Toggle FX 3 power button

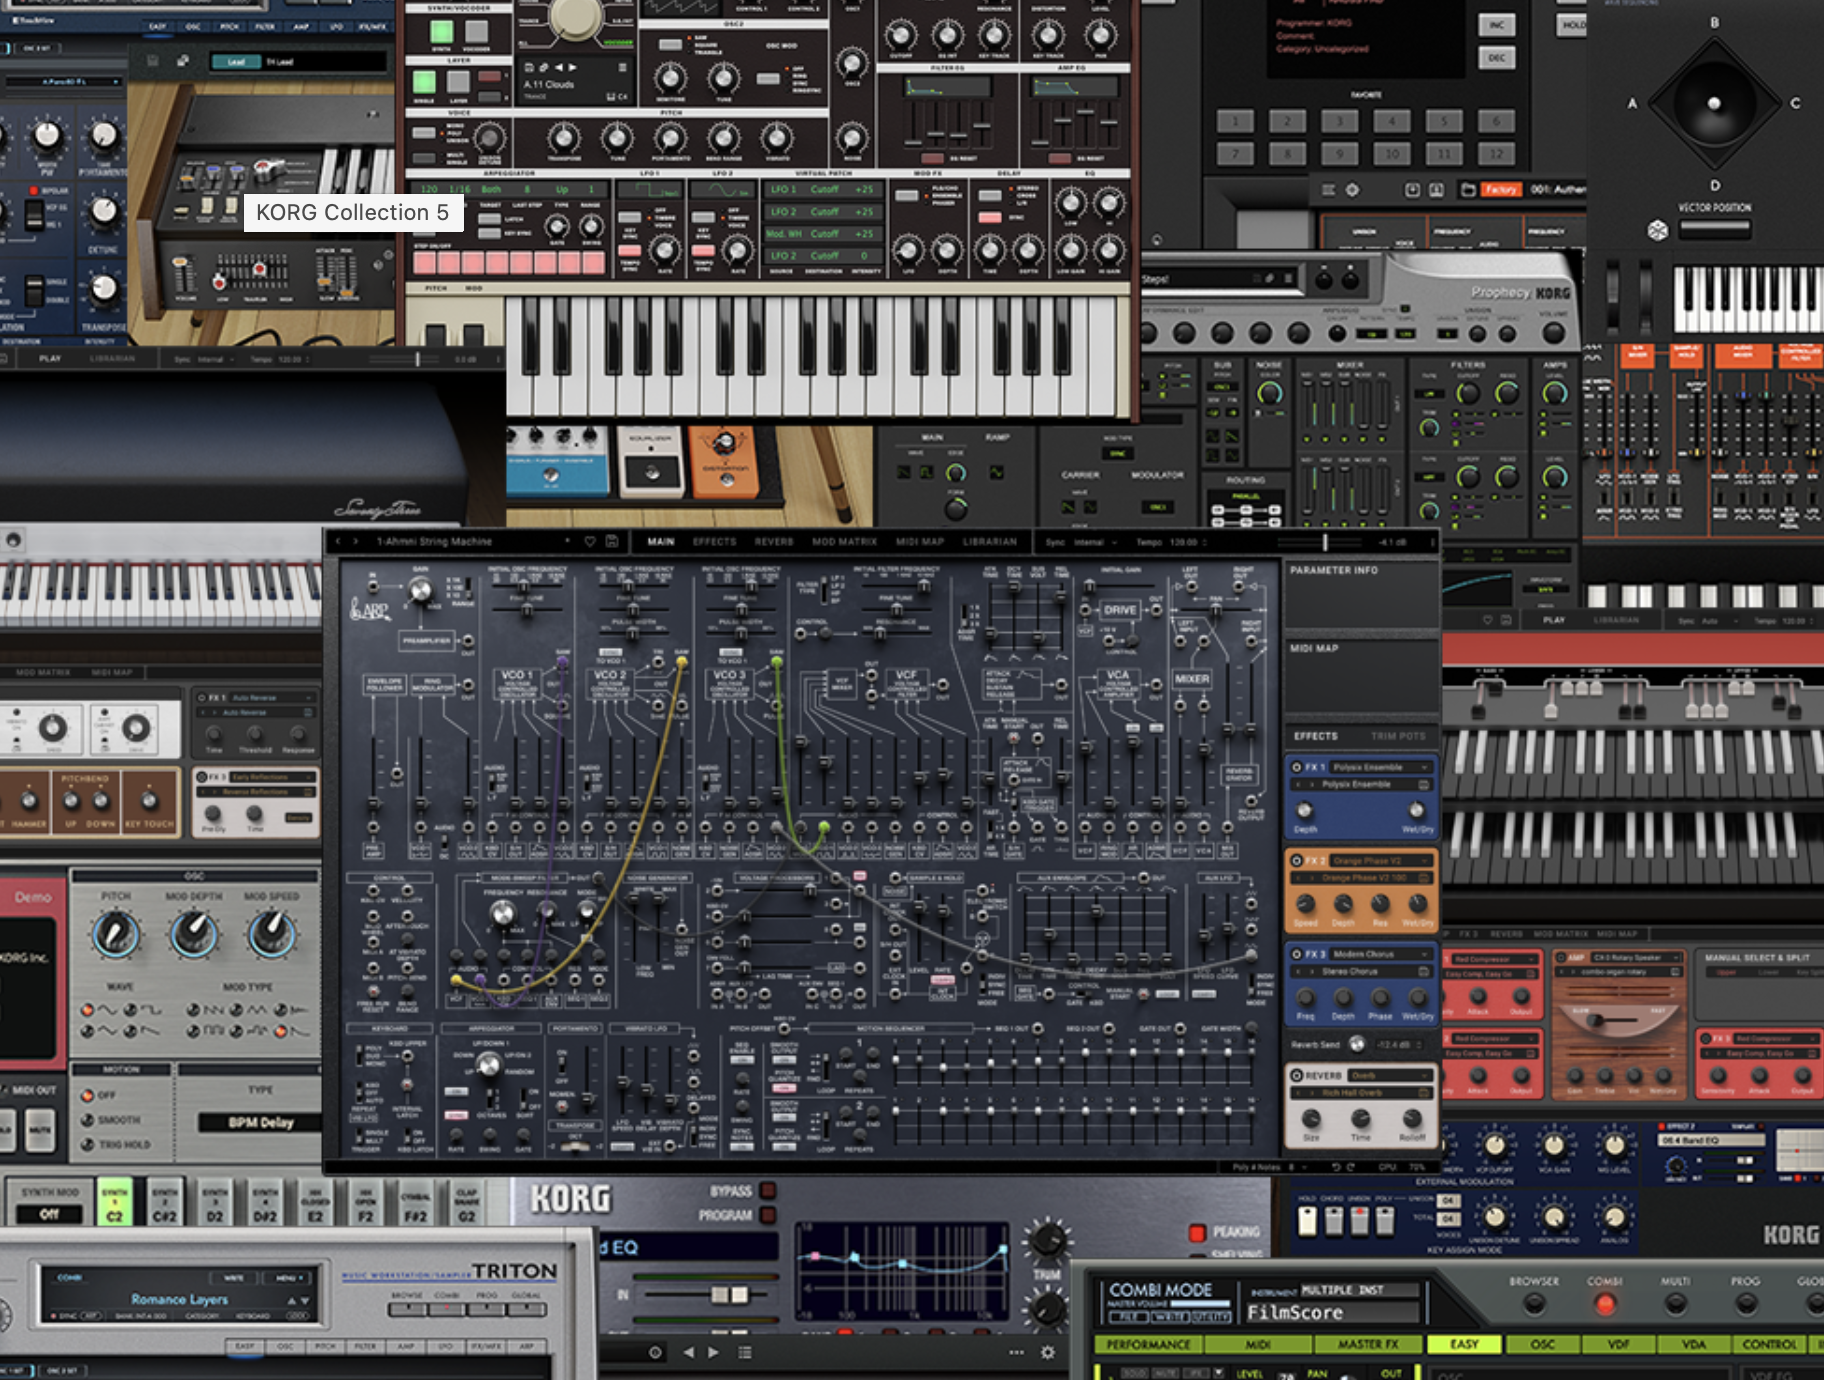coord(1296,954)
